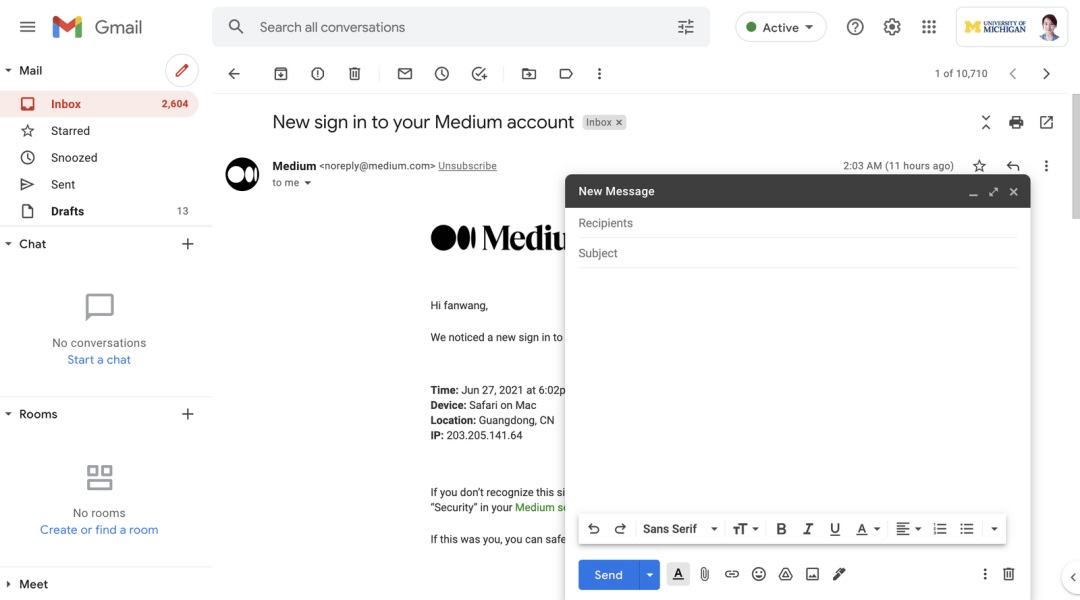
Task: Toggle formatting options button
Action: 678,574
